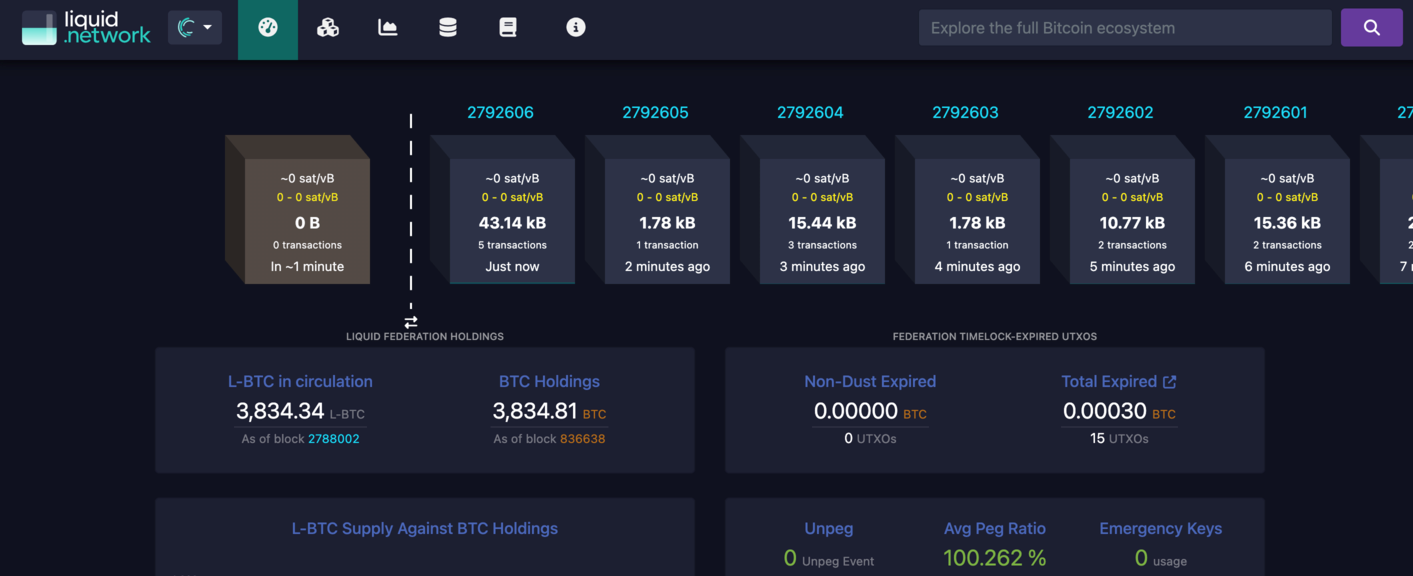Open block height 2792601 link
The width and height of the screenshot is (1413, 576).
1275,113
